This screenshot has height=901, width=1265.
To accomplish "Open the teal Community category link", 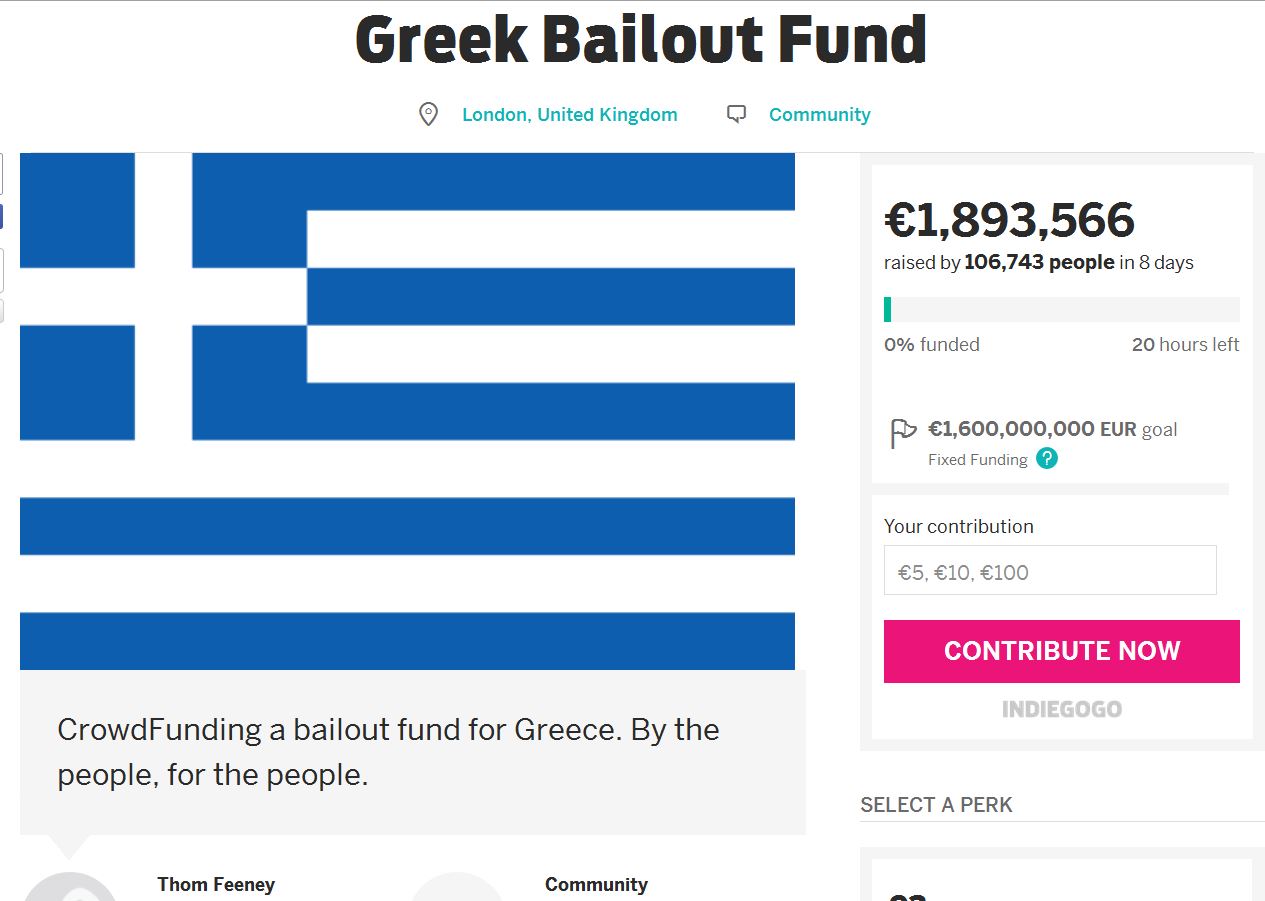I will [819, 115].
